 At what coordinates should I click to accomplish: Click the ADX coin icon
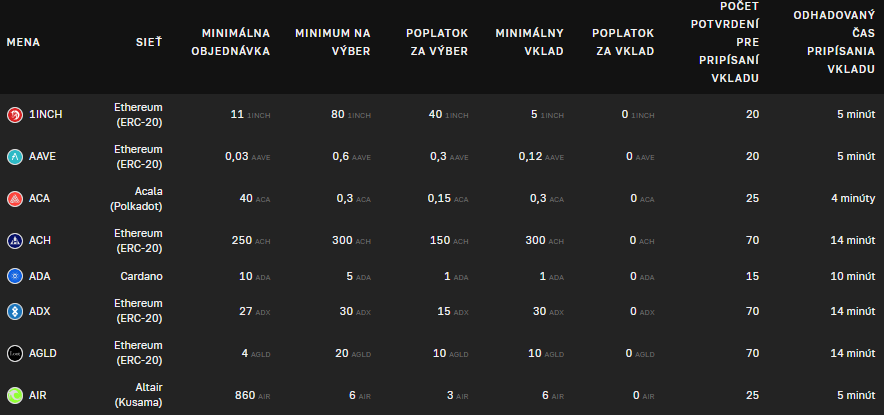tap(15, 311)
